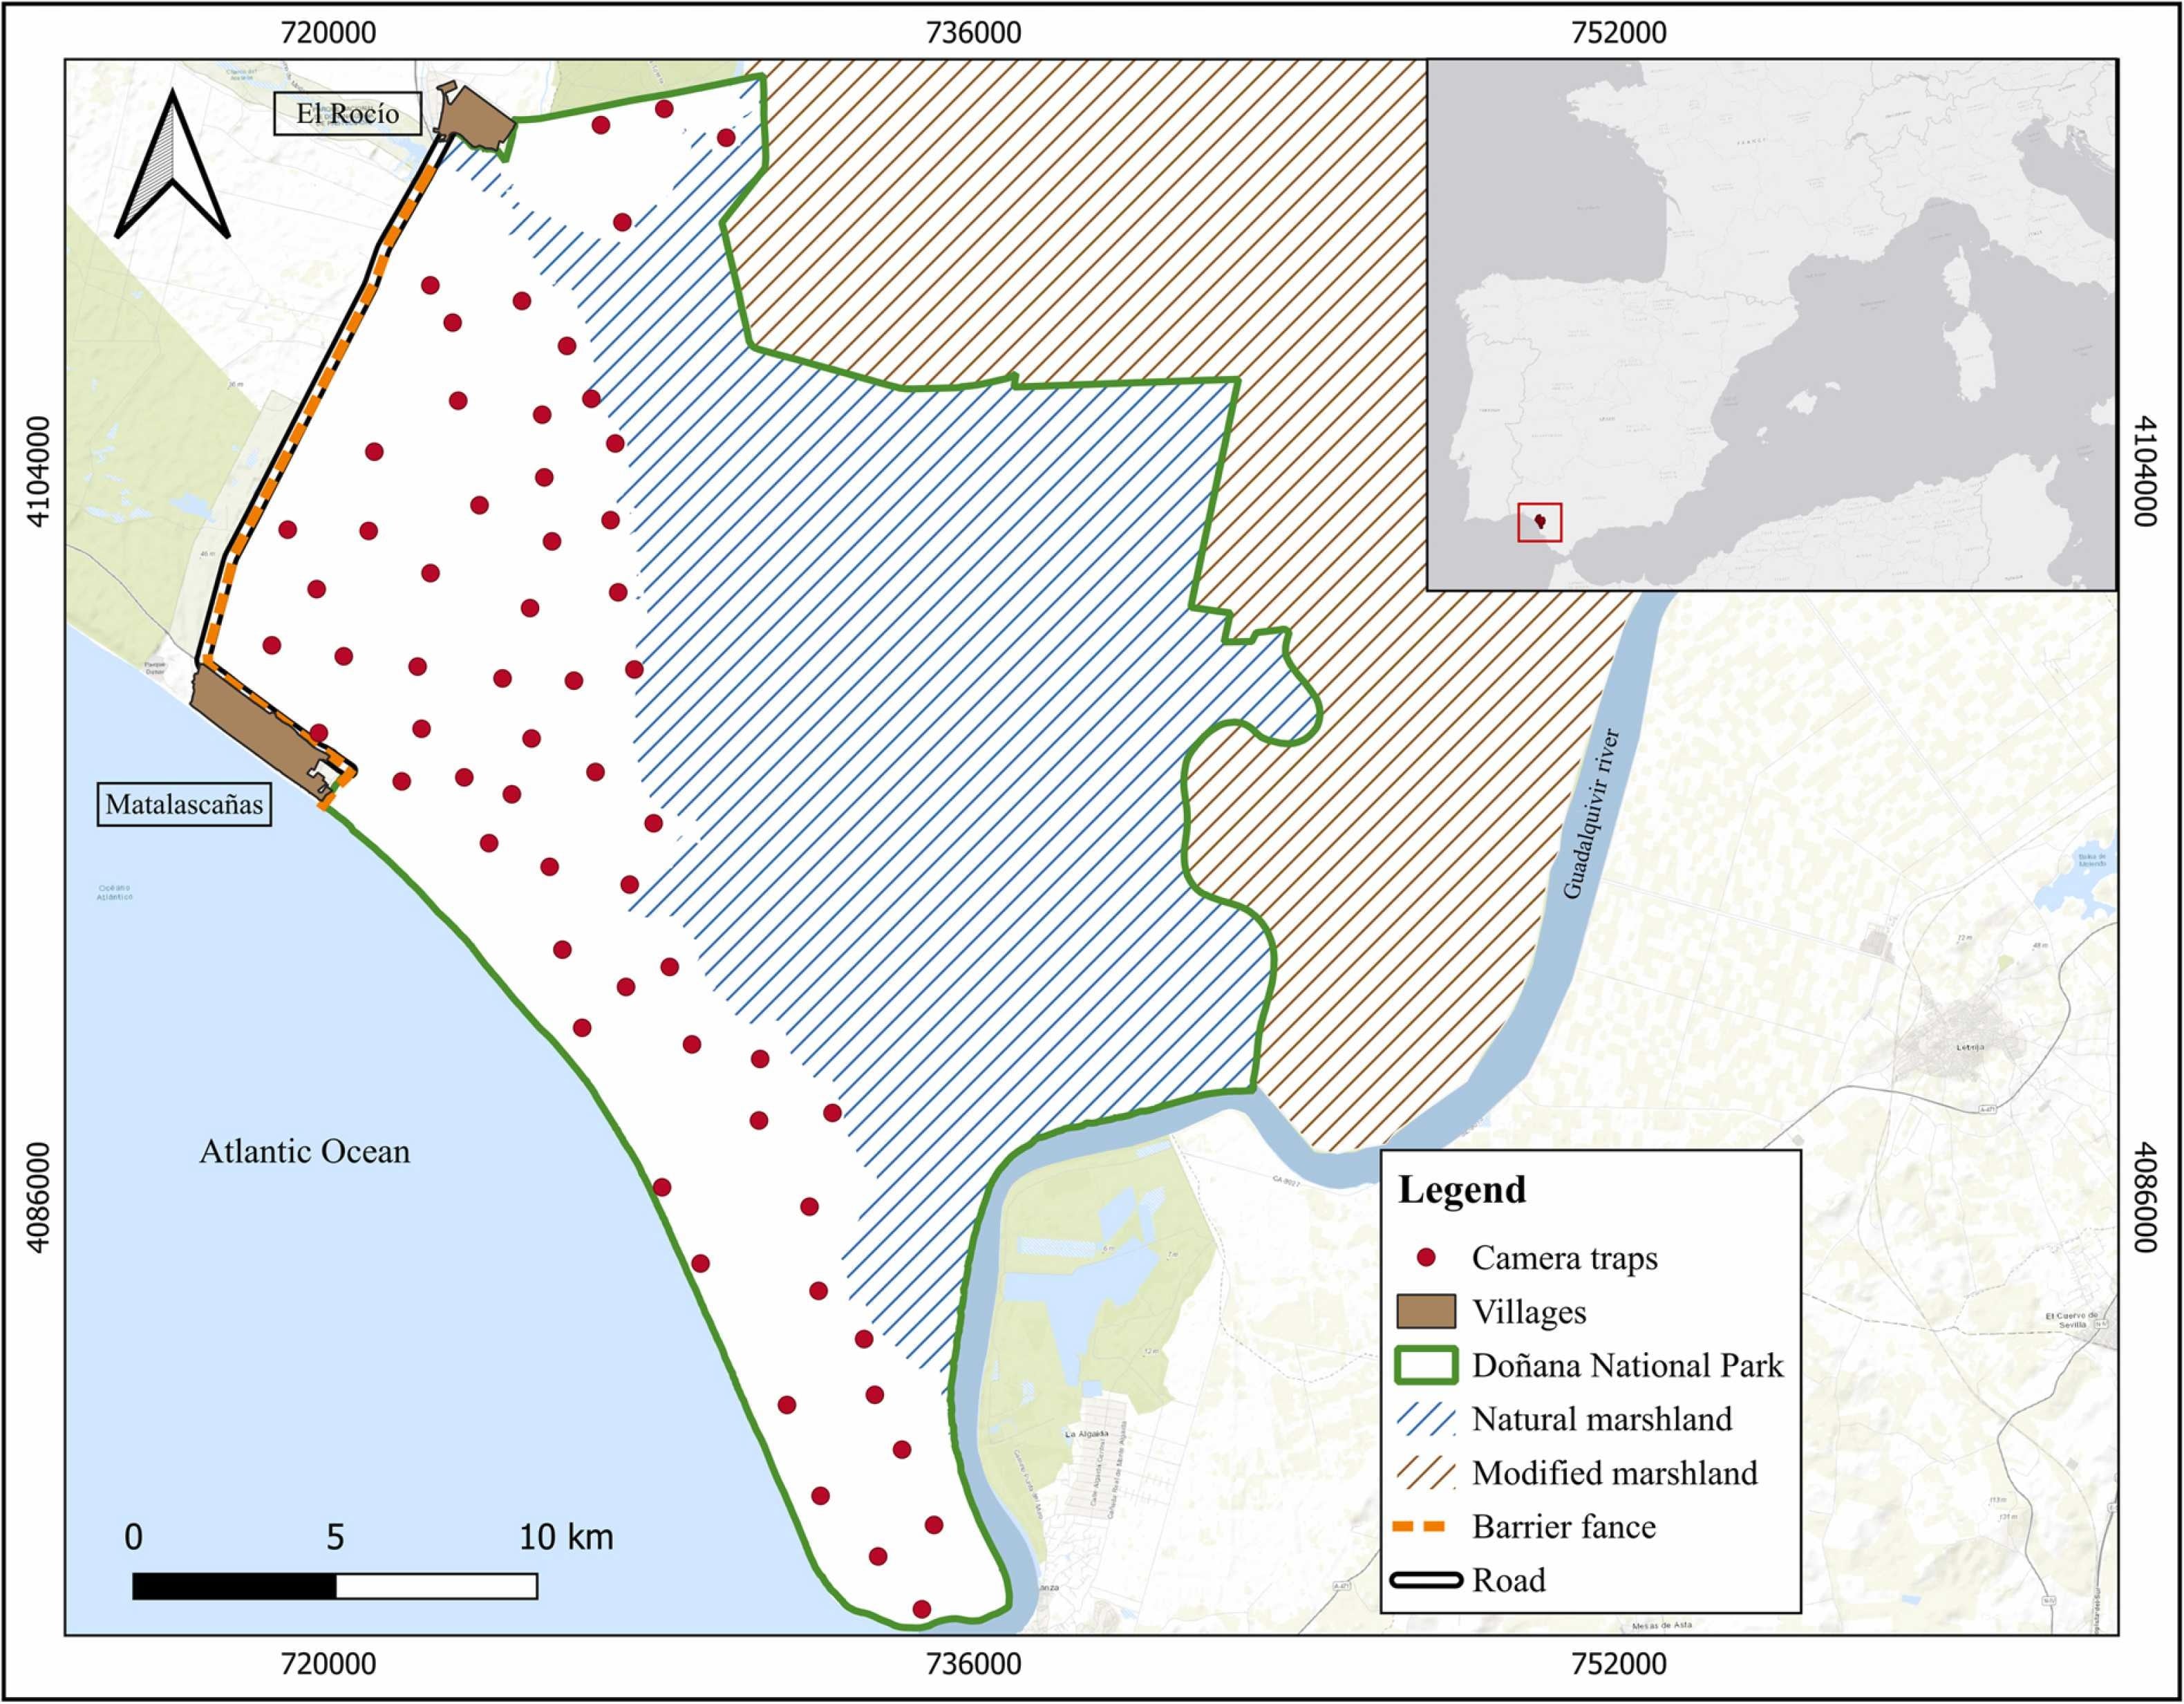This screenshot has width=2184, height=1704.
Task: Click the right 4086000 coordinate label
Action: (x=2146, y=1197)
